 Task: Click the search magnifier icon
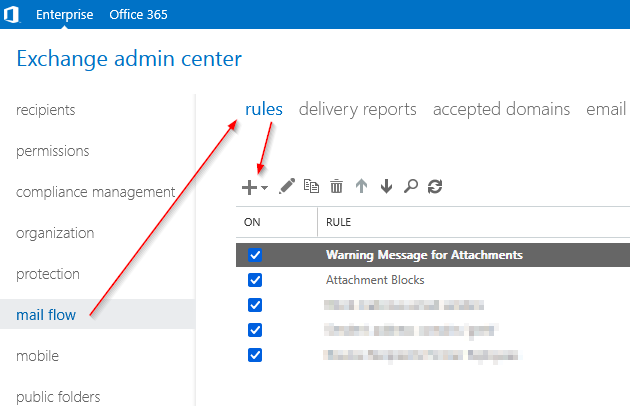[411, 186]
